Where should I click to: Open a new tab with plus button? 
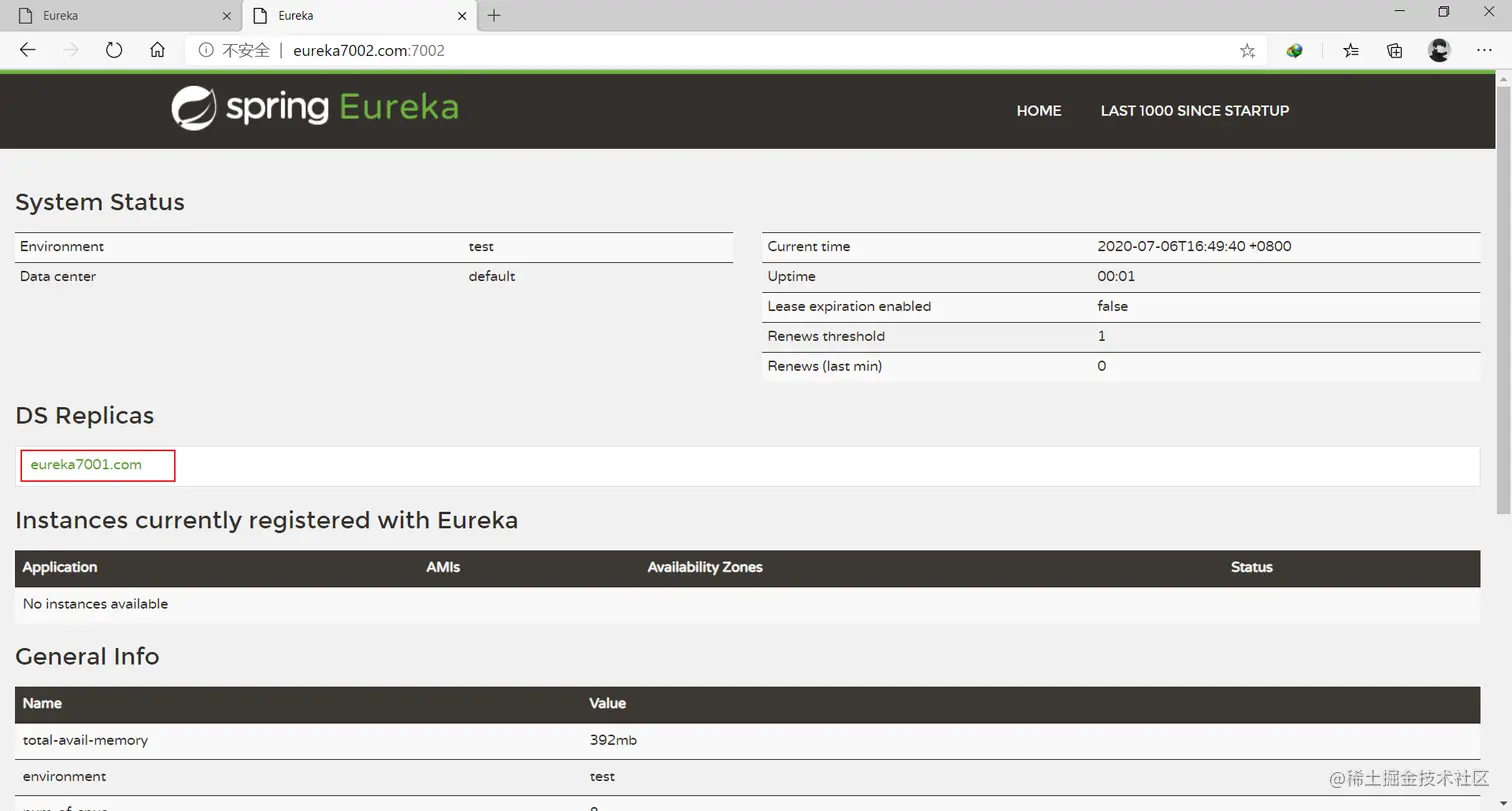click(494, 15)
